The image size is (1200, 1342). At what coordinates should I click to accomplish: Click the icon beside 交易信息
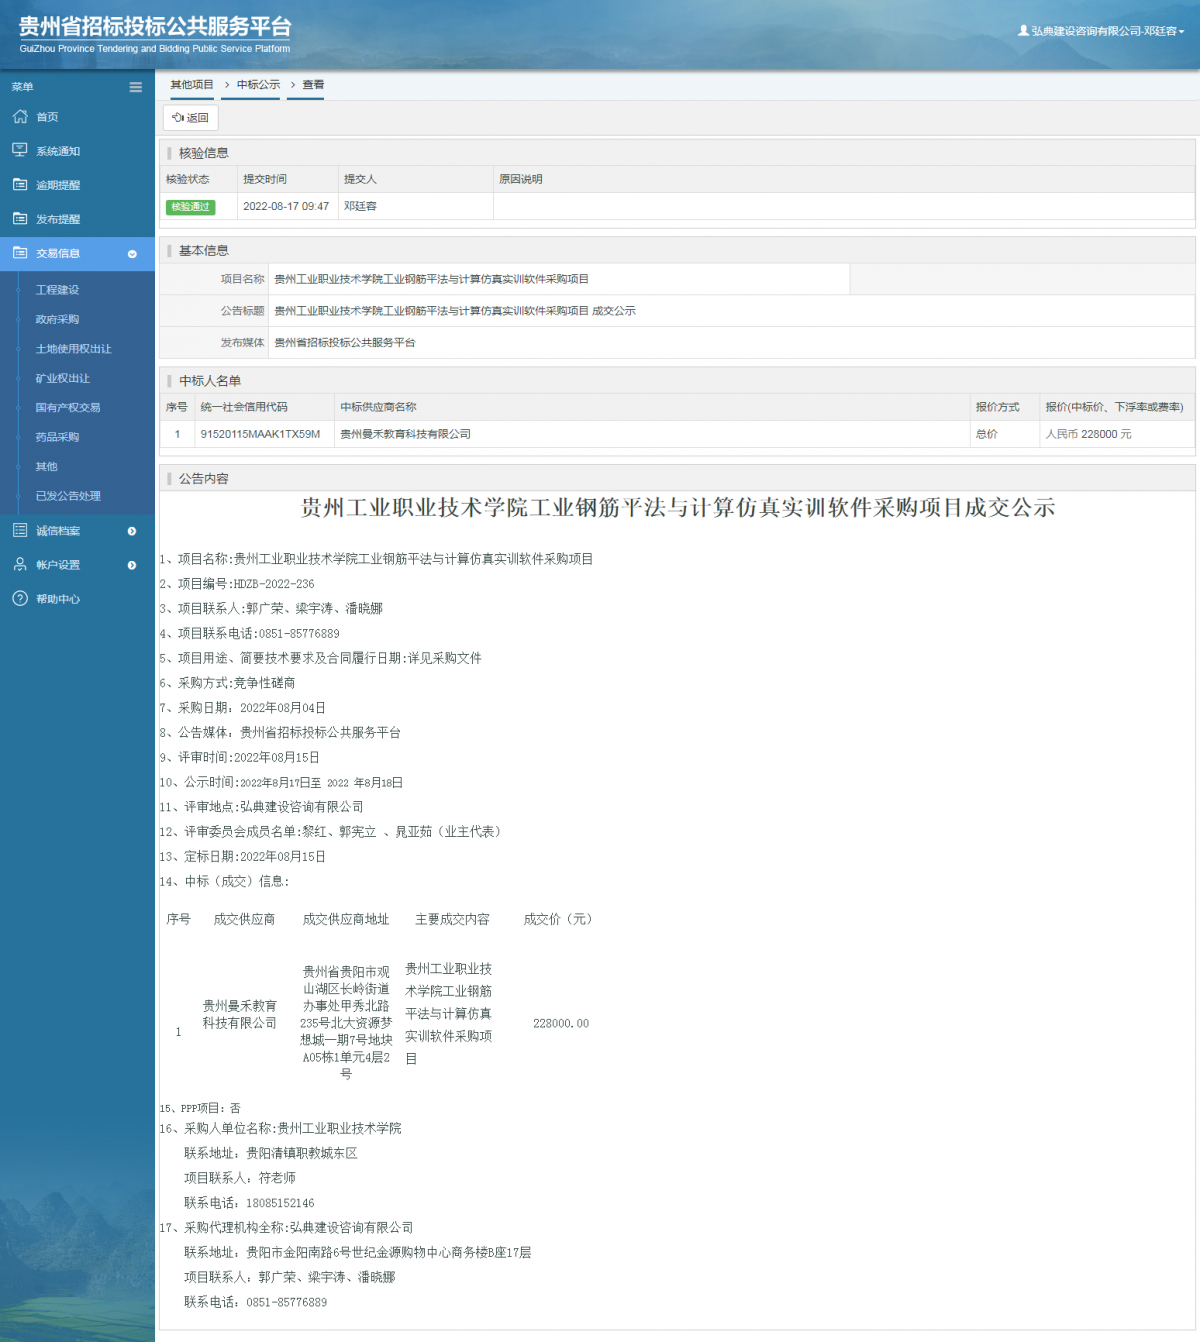tap(20, 253)
